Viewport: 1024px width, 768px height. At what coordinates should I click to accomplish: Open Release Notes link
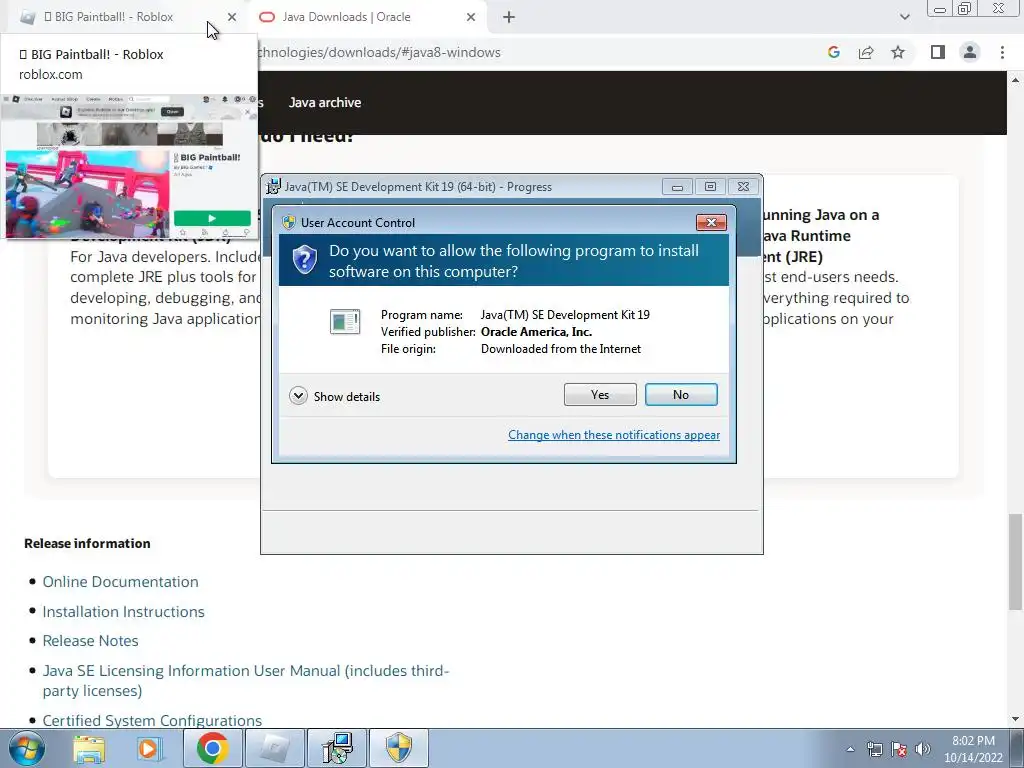point(90,641)
